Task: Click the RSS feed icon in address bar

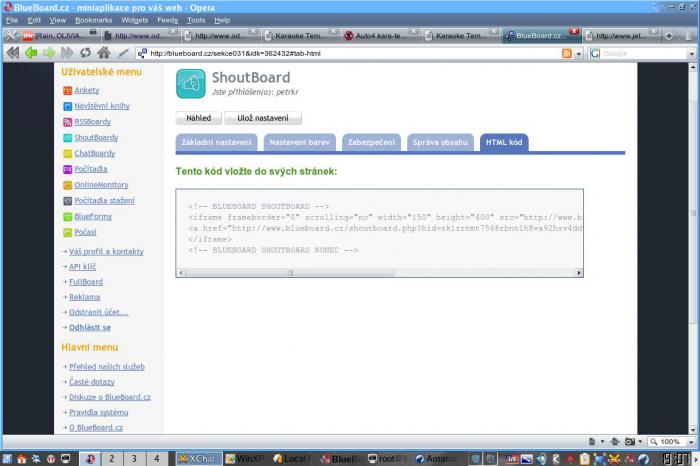Action: (567, 54)
